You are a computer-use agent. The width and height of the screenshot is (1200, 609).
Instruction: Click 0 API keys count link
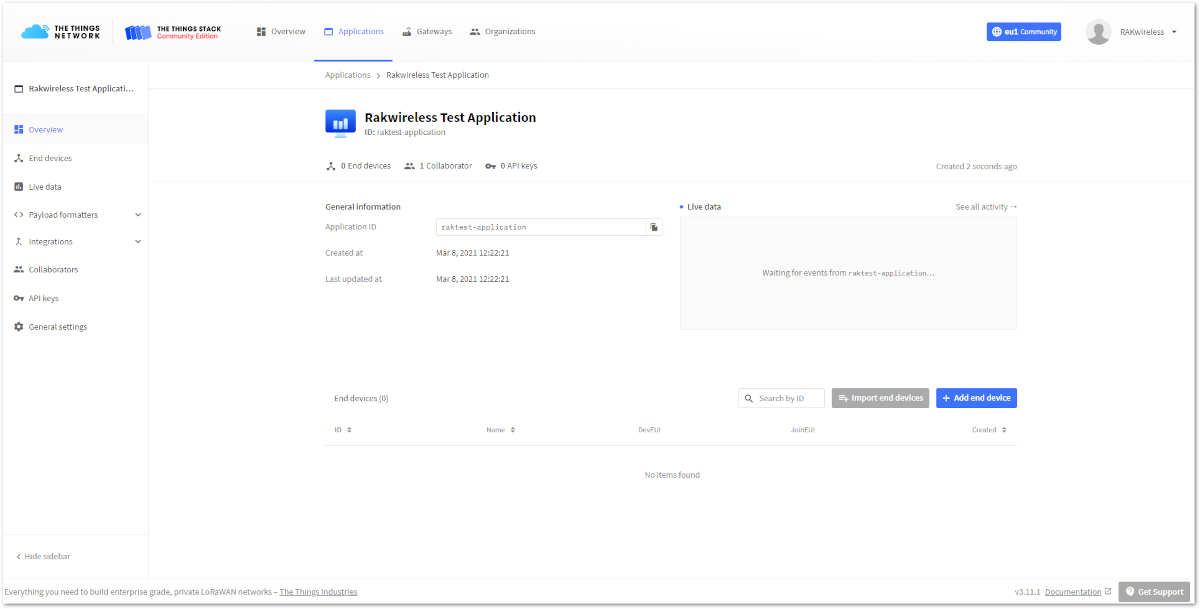click(x=511, y=166)
